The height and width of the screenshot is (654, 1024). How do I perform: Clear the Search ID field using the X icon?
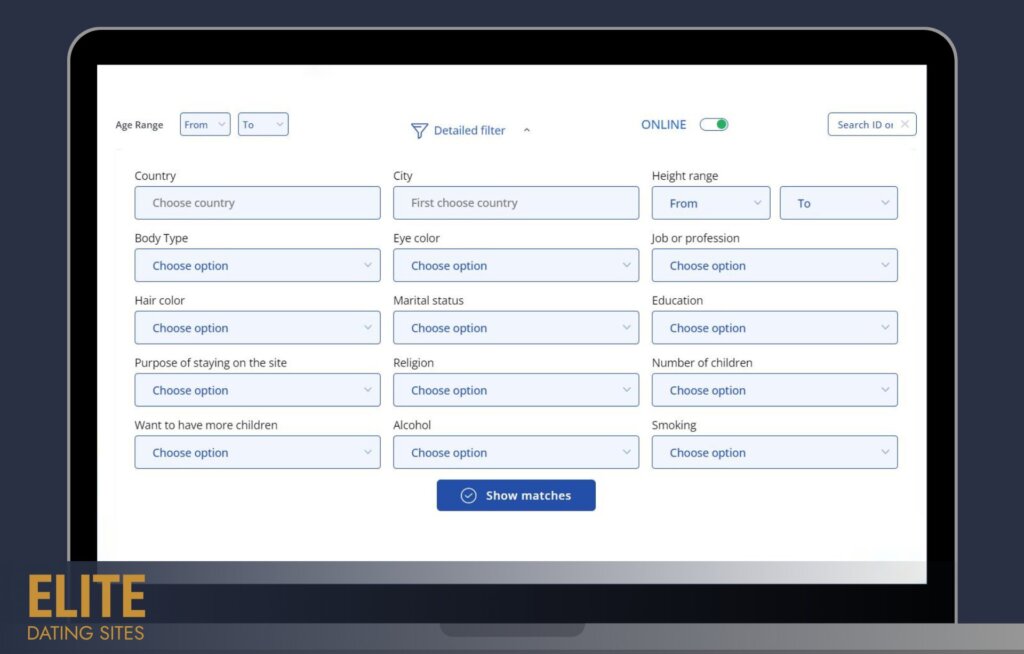tap(905, 124)
